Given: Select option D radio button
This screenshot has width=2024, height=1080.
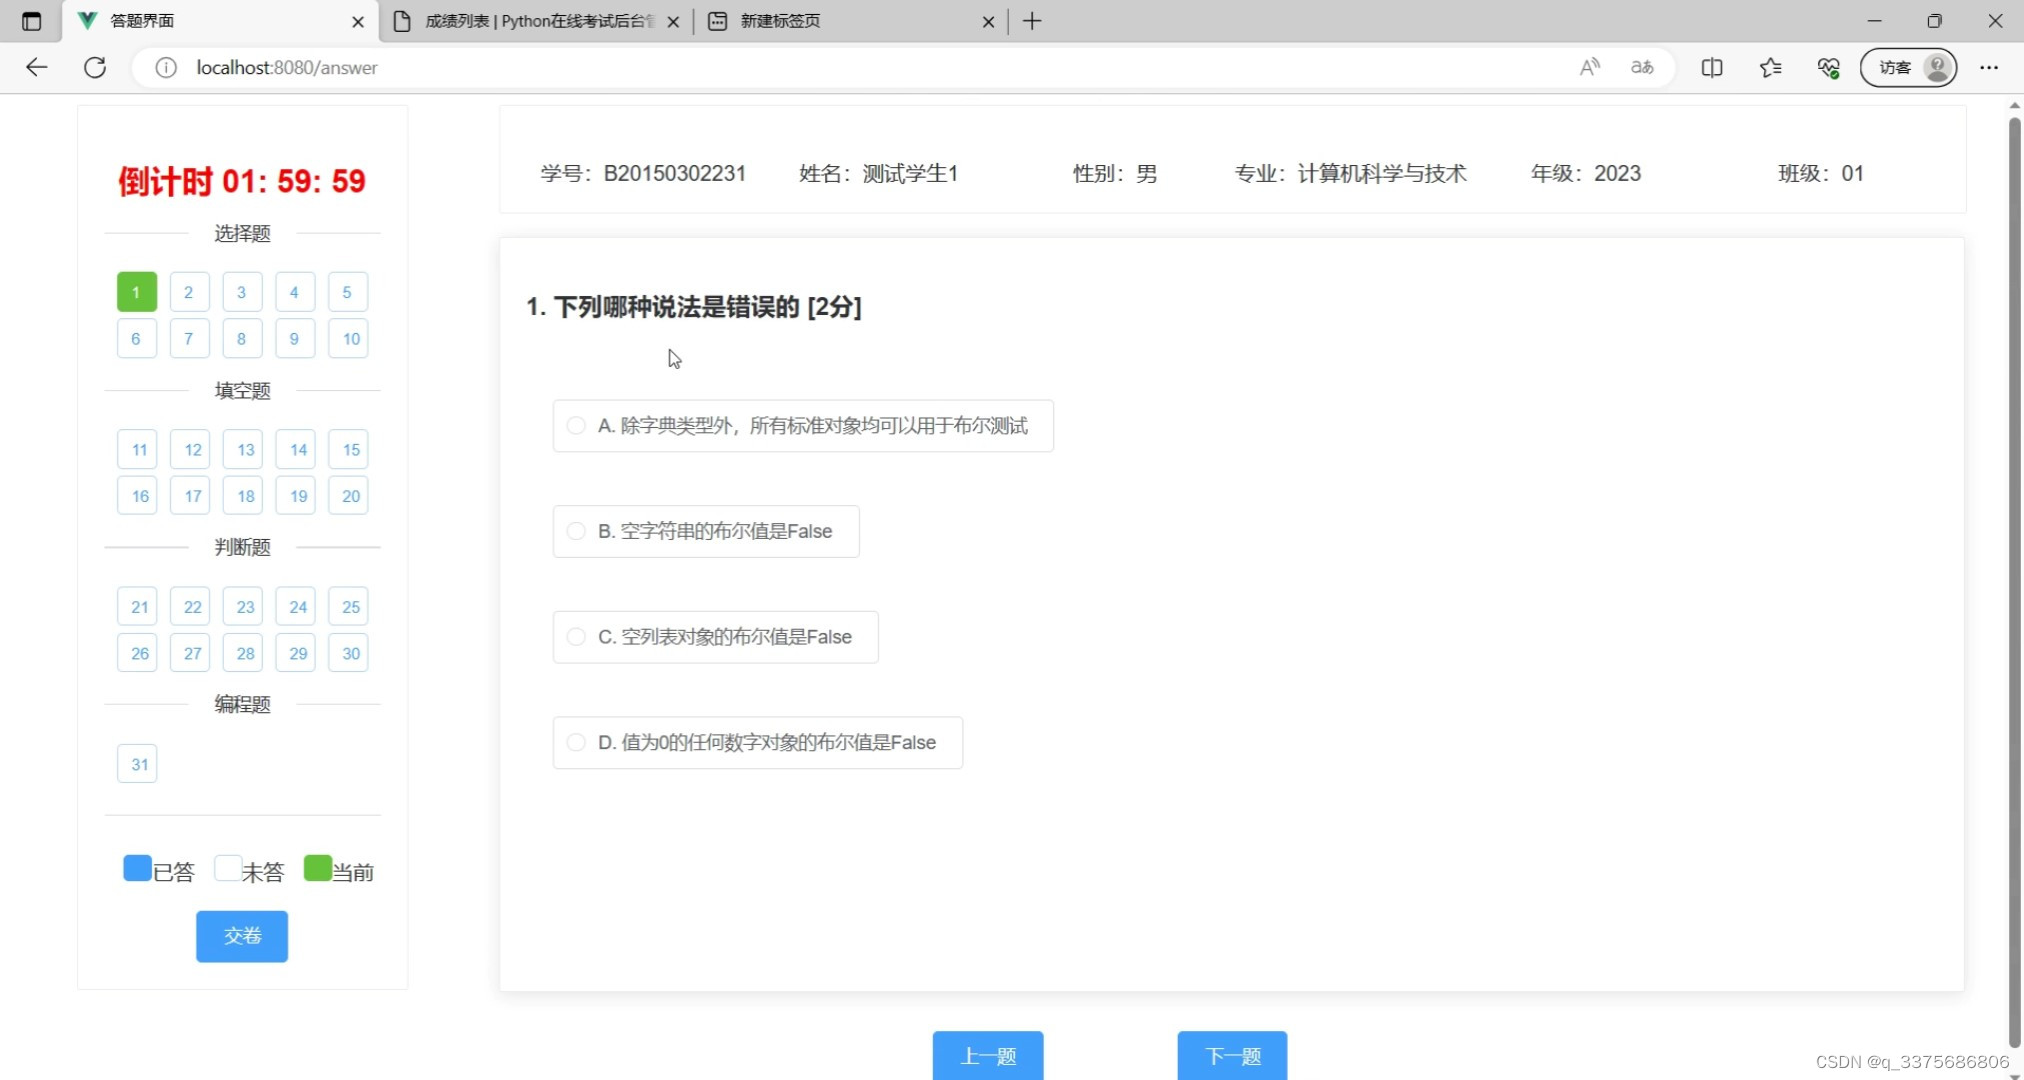Looking at the screenshot, I should [576, 742].
